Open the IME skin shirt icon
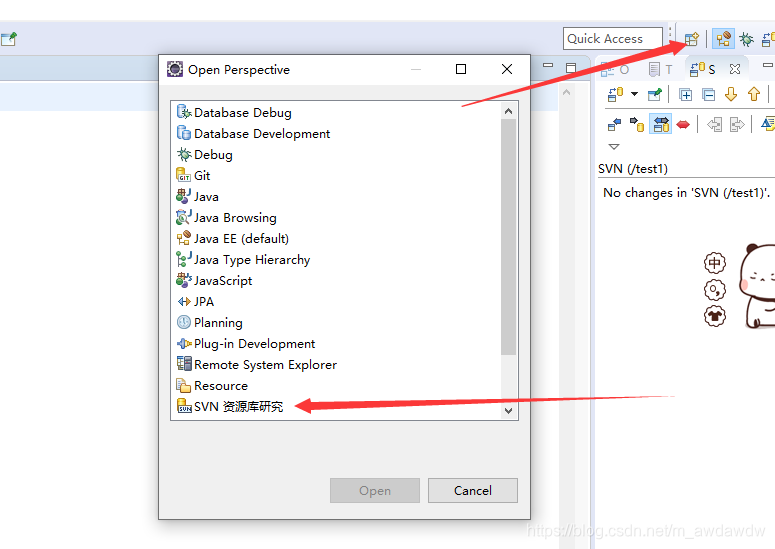This screenshot has width=775, height=549. 715,316
